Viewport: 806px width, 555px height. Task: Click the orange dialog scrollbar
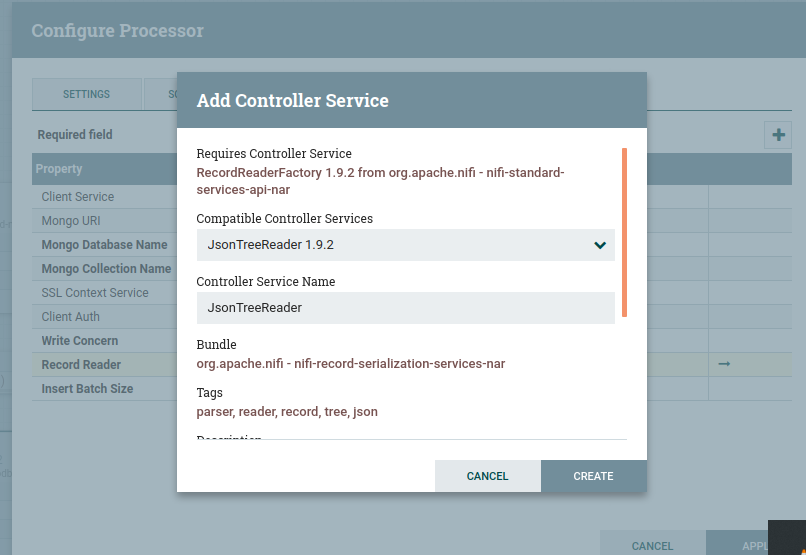pyautogui.click(x=624, y=232)
